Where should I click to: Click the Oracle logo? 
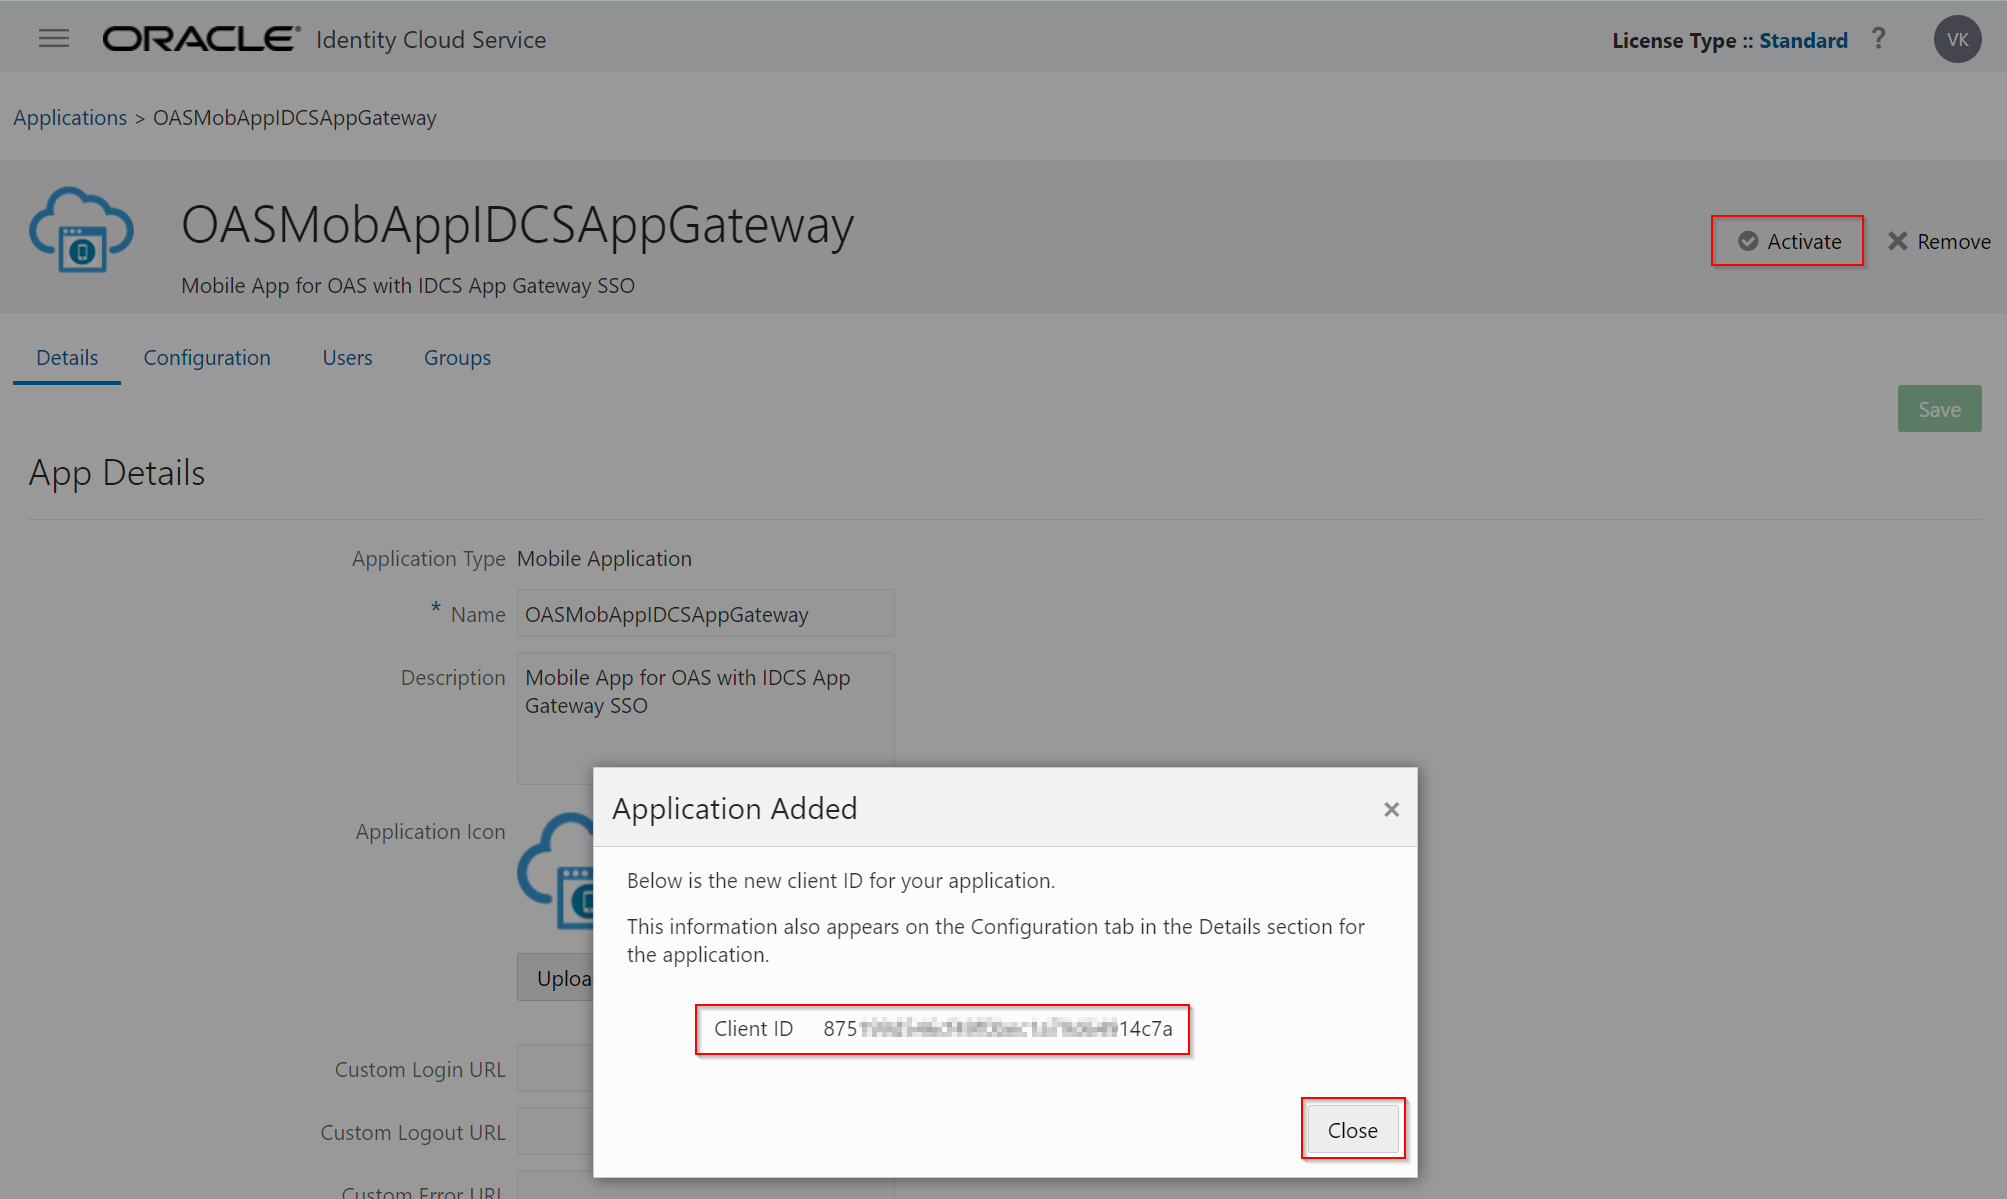[201, 39]
